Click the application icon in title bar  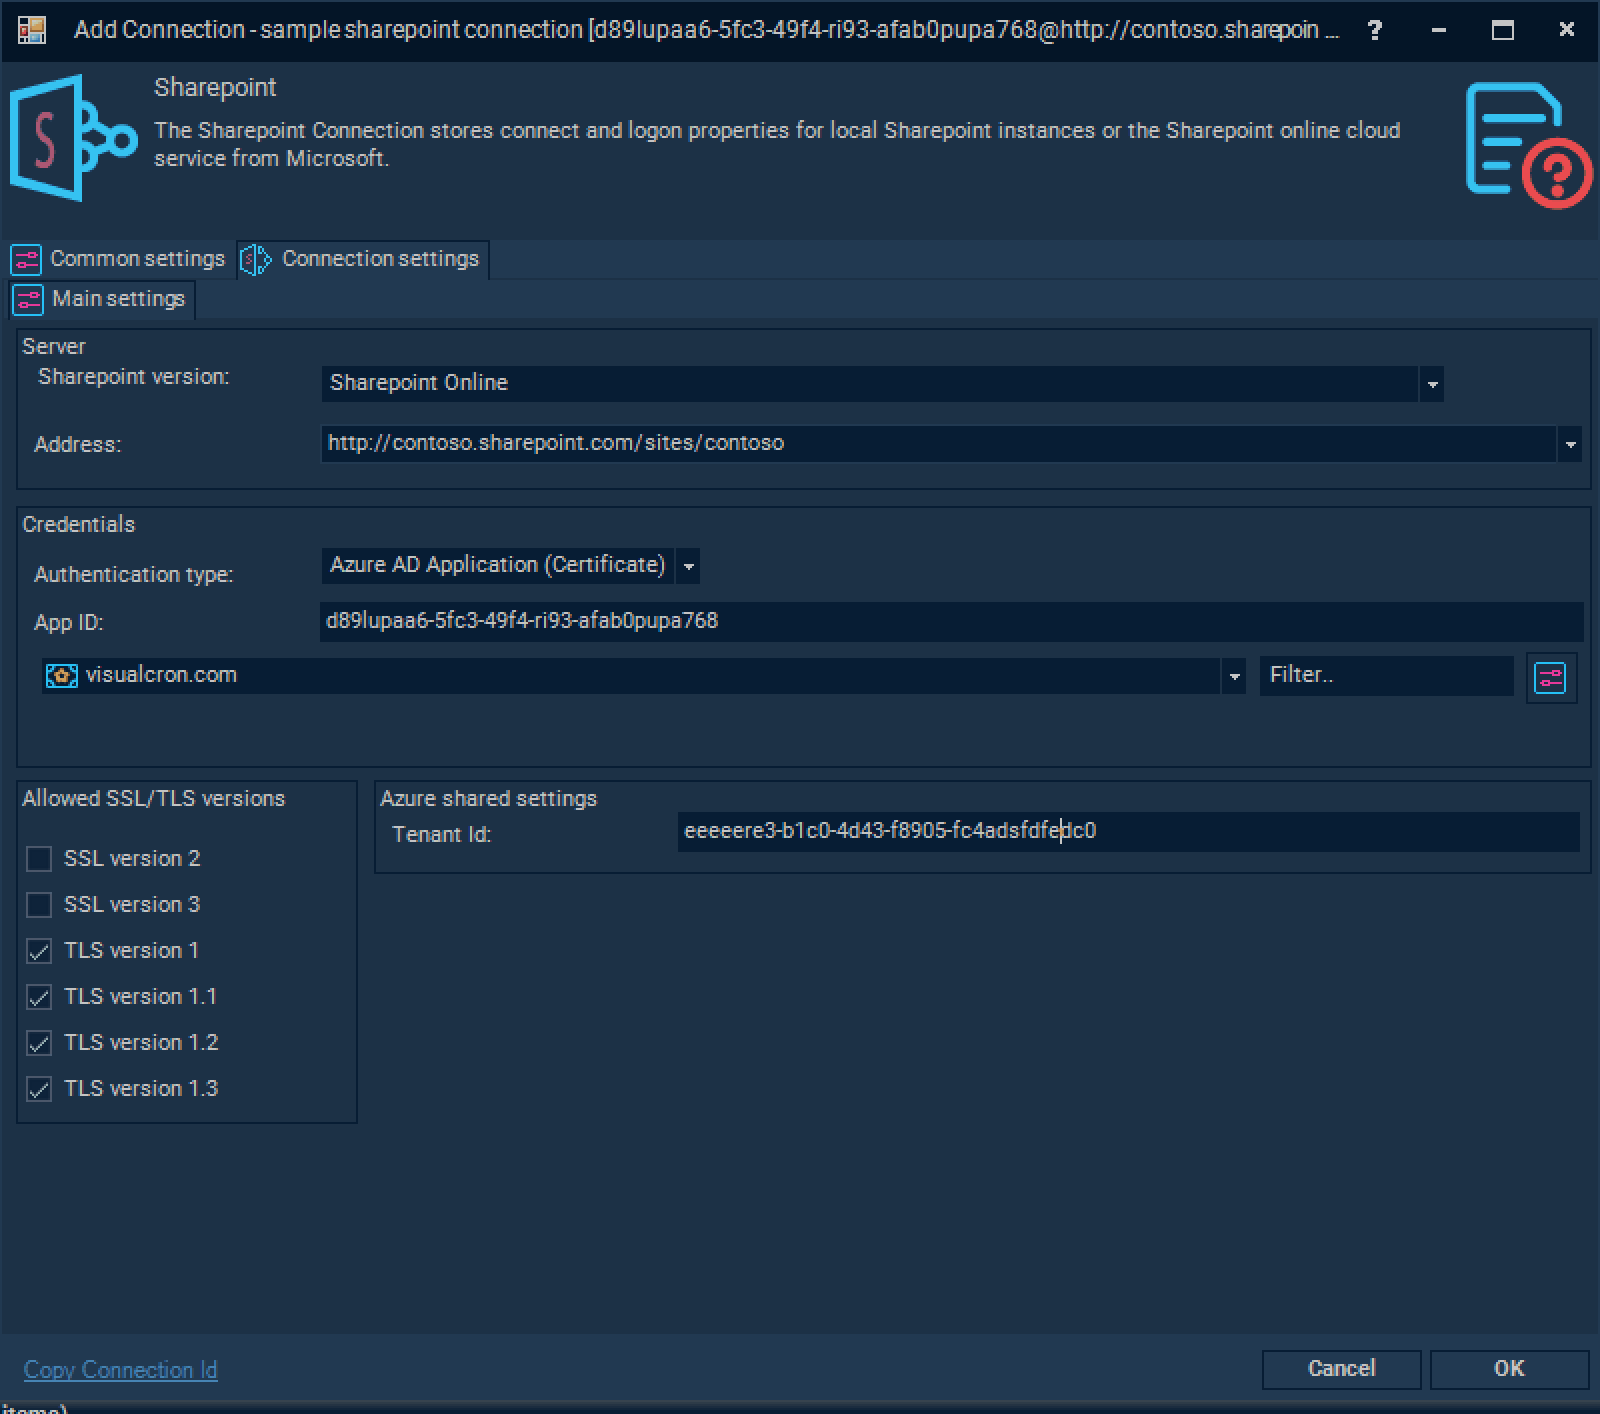tap(32, 30)
